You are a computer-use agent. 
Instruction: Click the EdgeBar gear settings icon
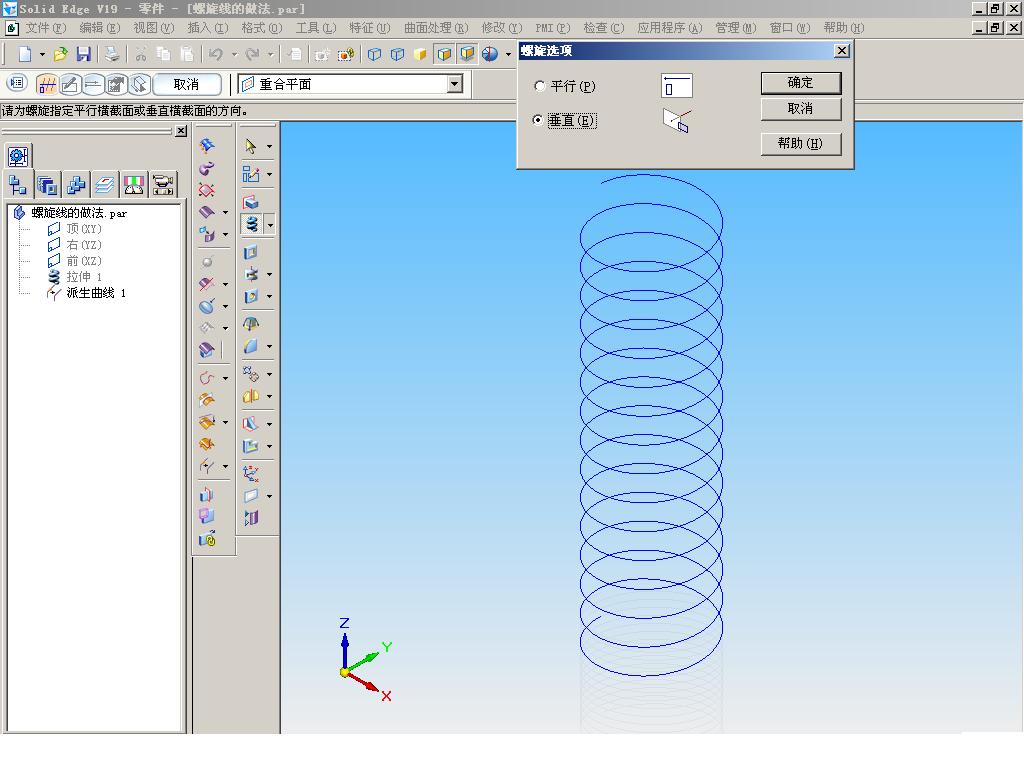[18, 156]
